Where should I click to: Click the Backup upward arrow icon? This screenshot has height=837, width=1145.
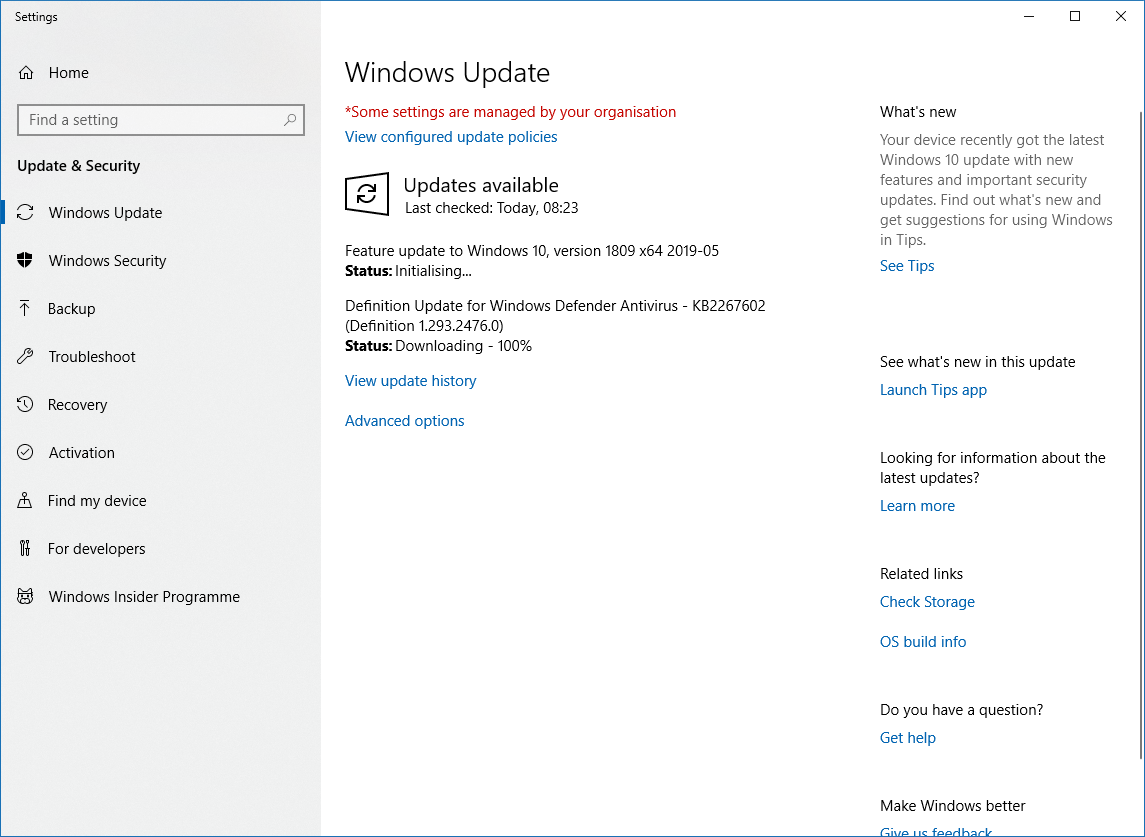25,308
